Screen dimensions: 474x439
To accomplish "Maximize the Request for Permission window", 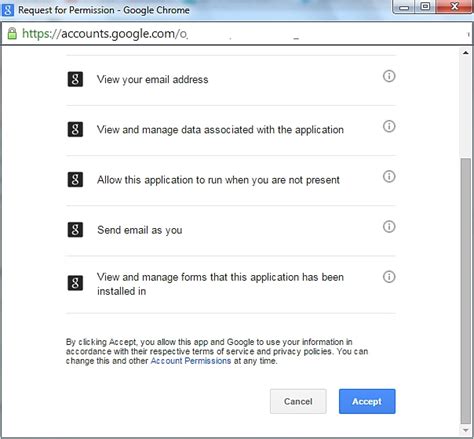I will pos(425,7).
